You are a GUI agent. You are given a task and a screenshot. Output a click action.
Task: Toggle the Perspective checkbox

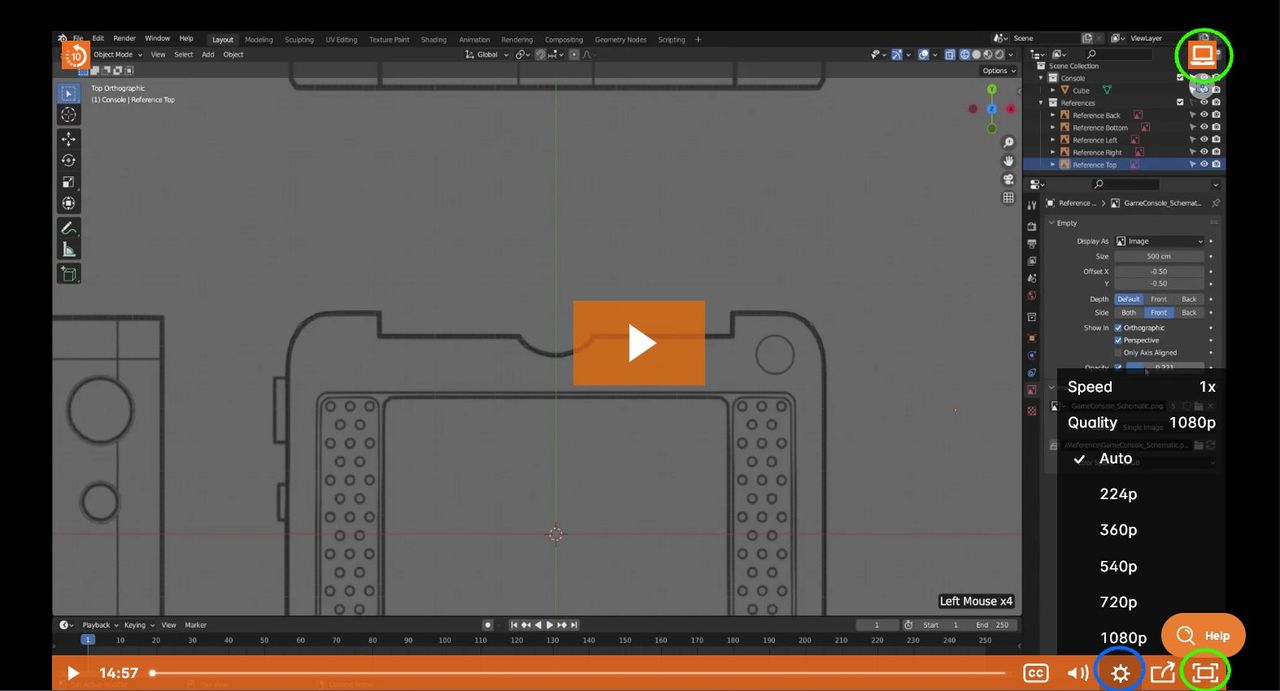point(1118,340)
